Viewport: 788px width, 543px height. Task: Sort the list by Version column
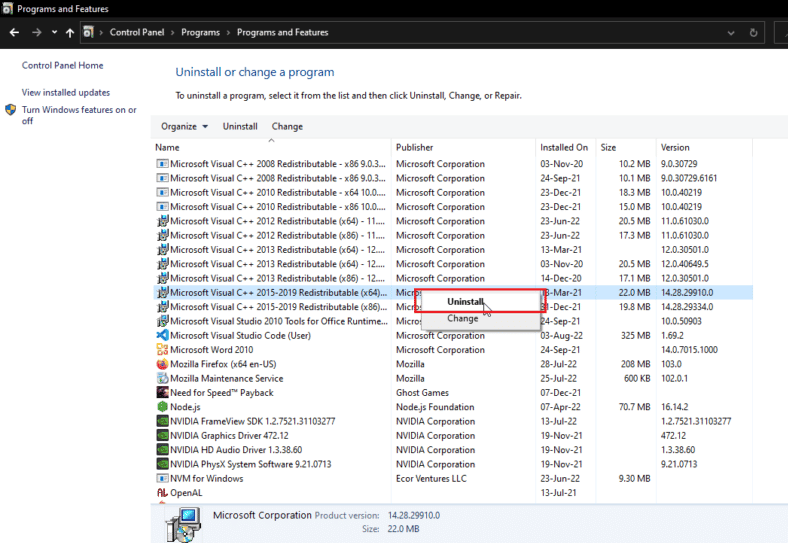coord(675,147)
